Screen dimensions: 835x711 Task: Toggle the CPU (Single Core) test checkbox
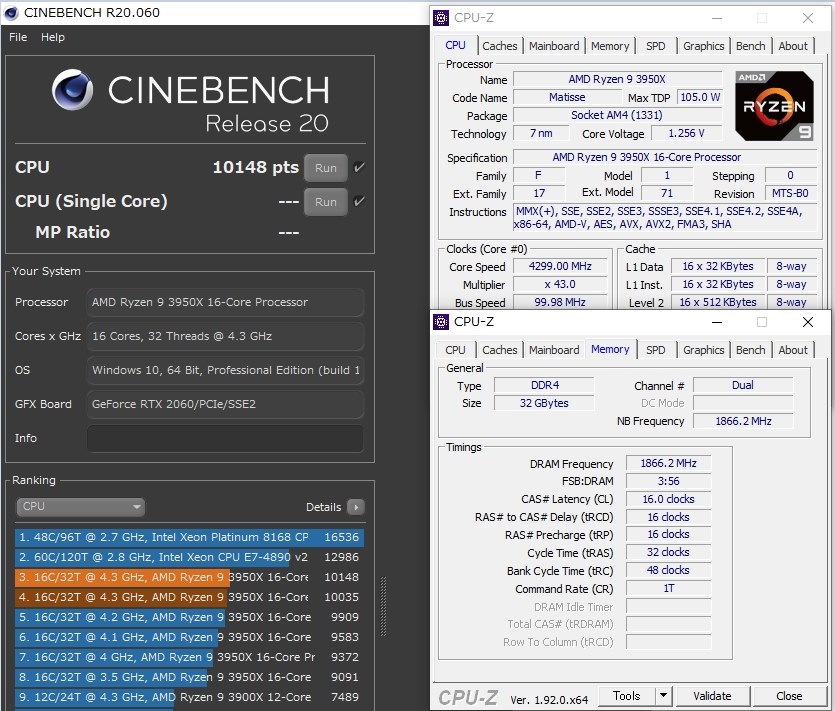click(359, 201)
